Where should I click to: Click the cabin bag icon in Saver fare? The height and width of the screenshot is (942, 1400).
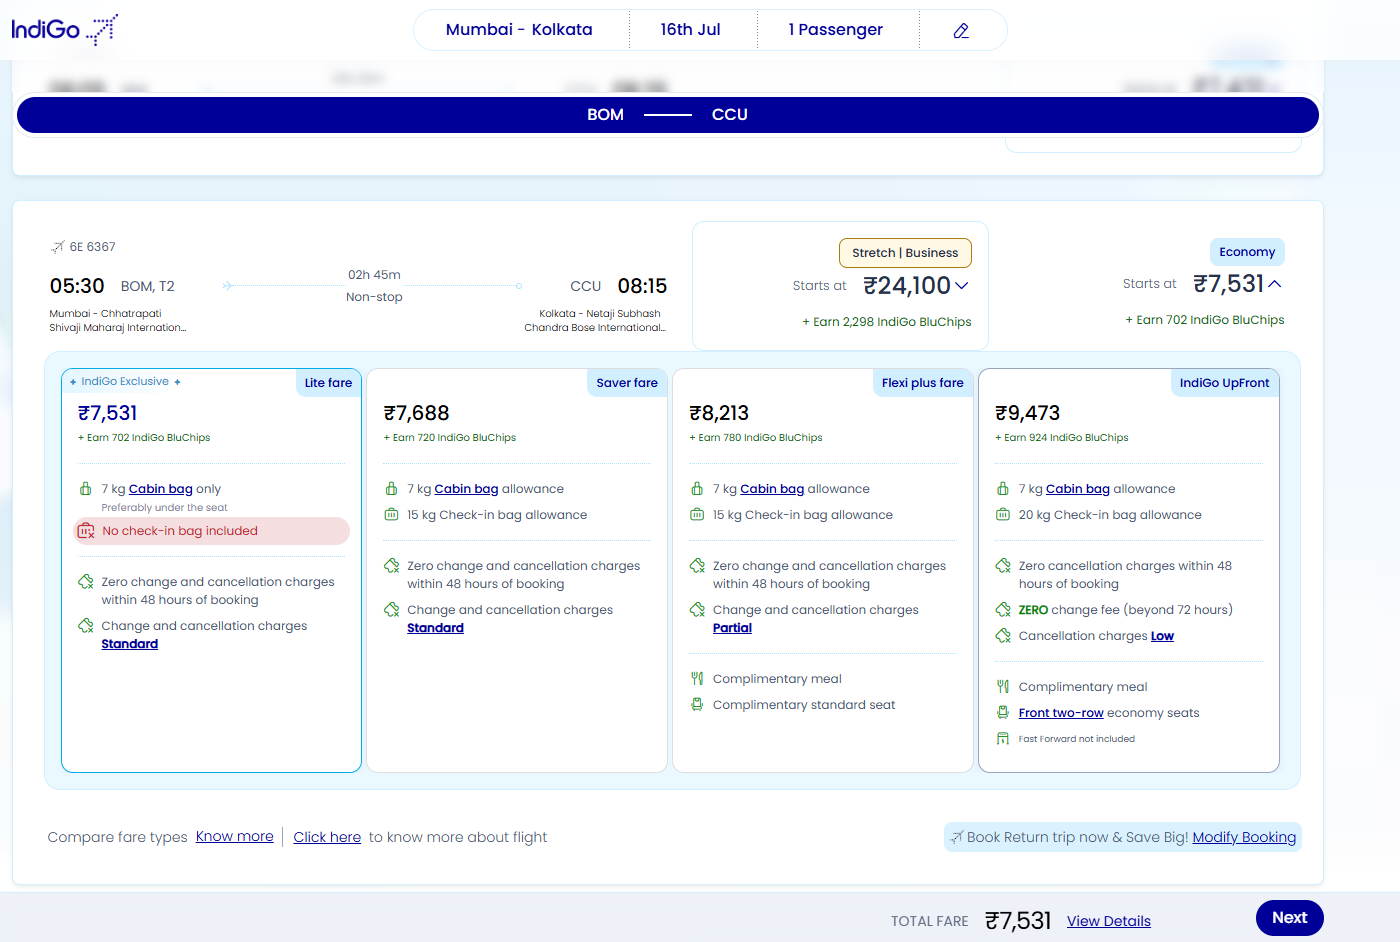392,489
